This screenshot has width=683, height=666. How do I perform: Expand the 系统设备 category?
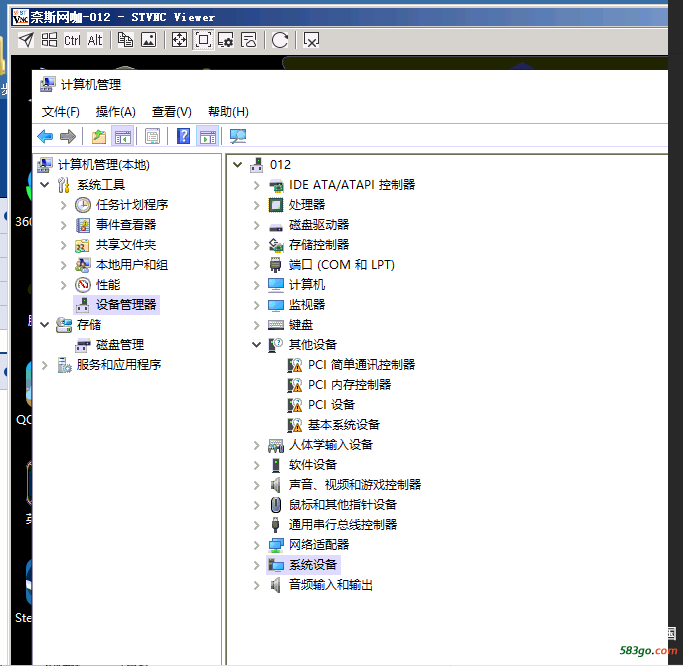tap(257, 565)
